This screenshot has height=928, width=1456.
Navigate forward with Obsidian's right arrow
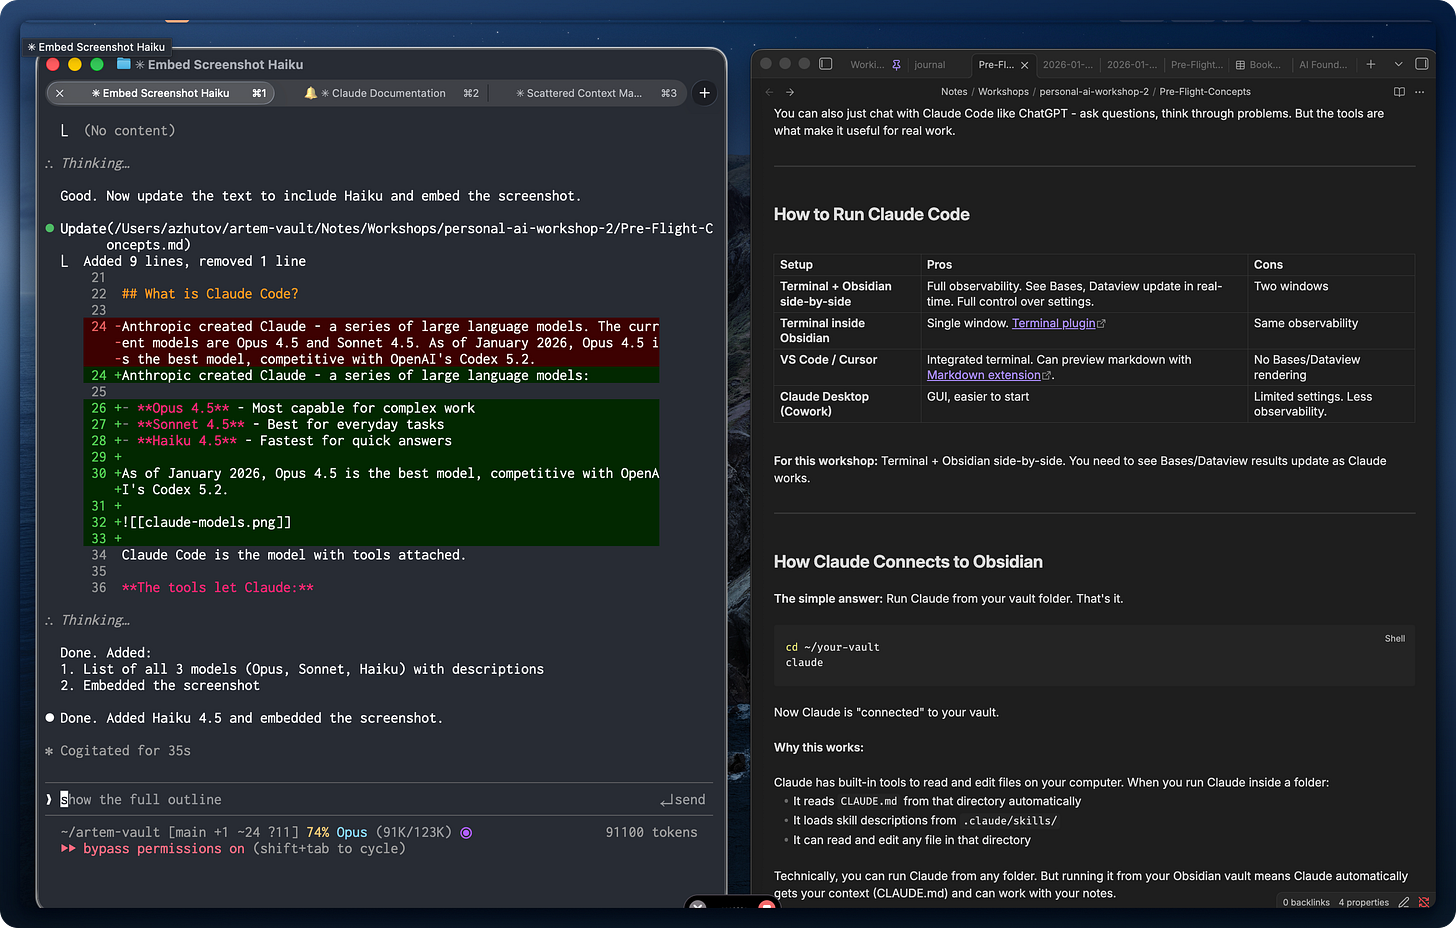[x=790, y=92]
